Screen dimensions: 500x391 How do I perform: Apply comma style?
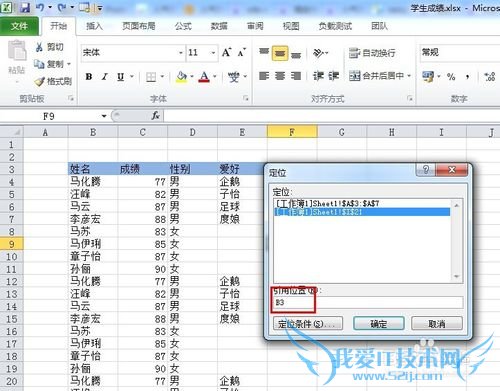coord(468,77)
